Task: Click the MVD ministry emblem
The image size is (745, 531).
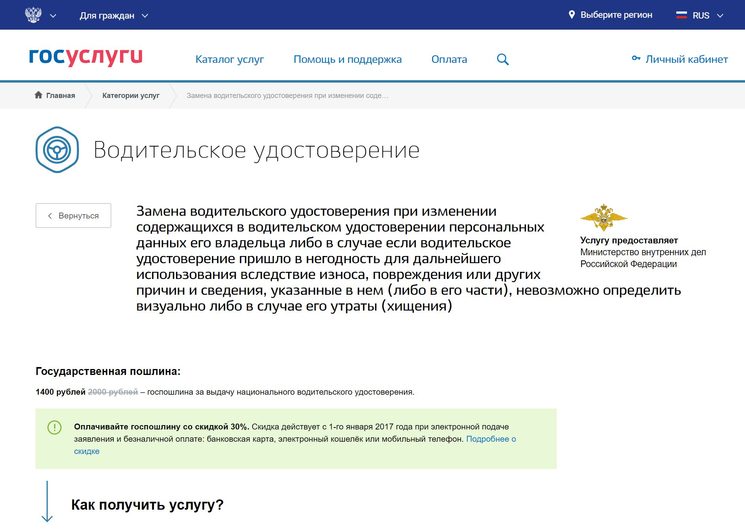Action: click(603, 218)
